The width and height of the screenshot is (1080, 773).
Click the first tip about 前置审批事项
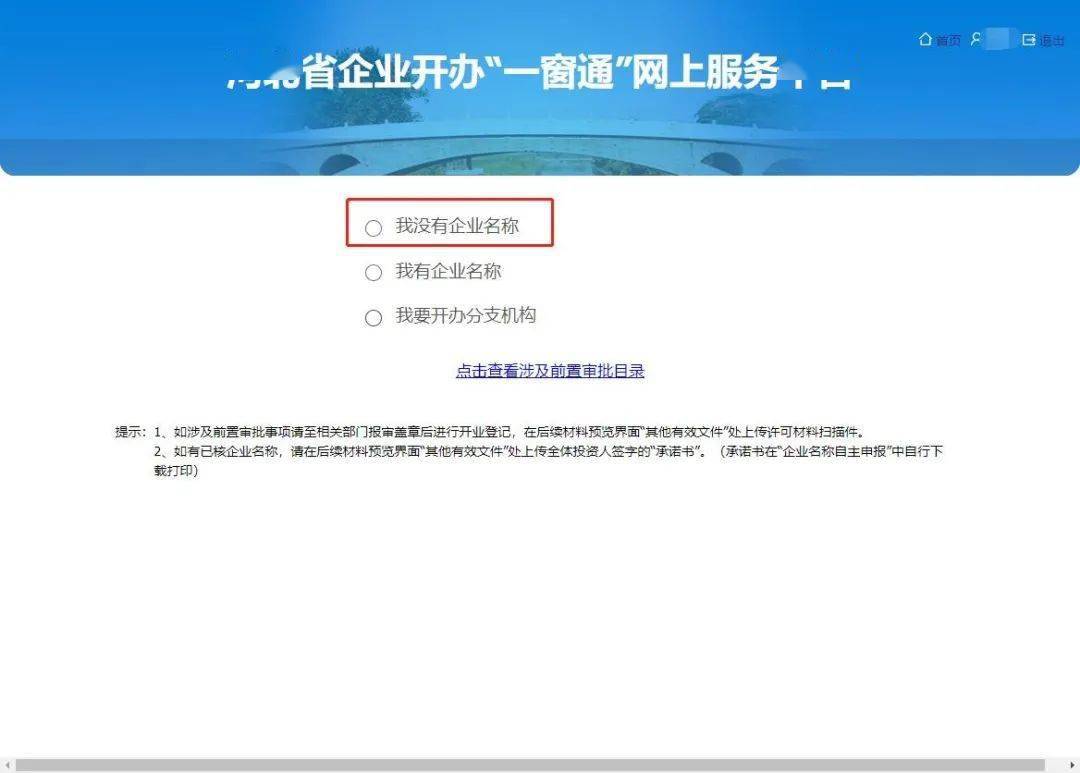[508, 433]
